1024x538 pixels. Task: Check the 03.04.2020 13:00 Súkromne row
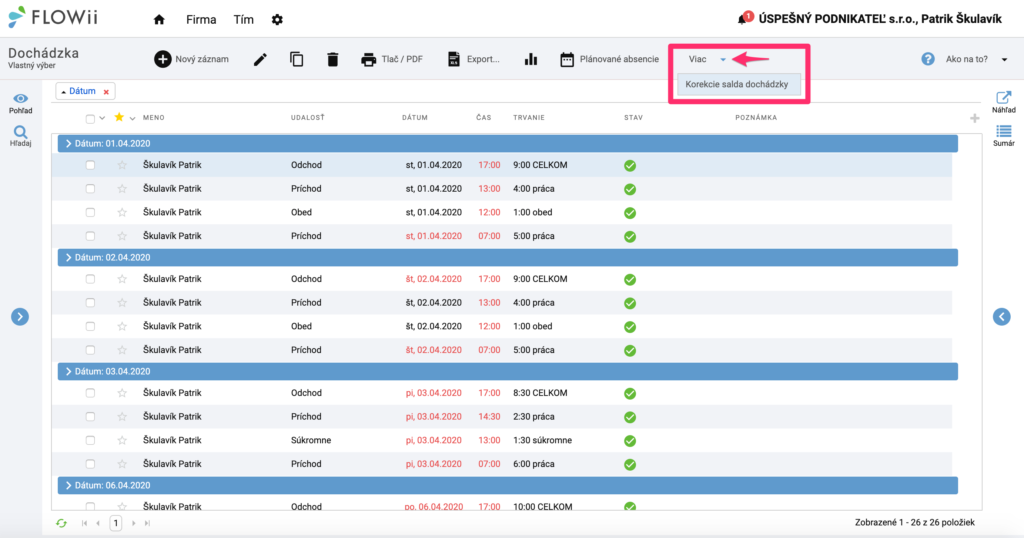[x=90, y=440]
